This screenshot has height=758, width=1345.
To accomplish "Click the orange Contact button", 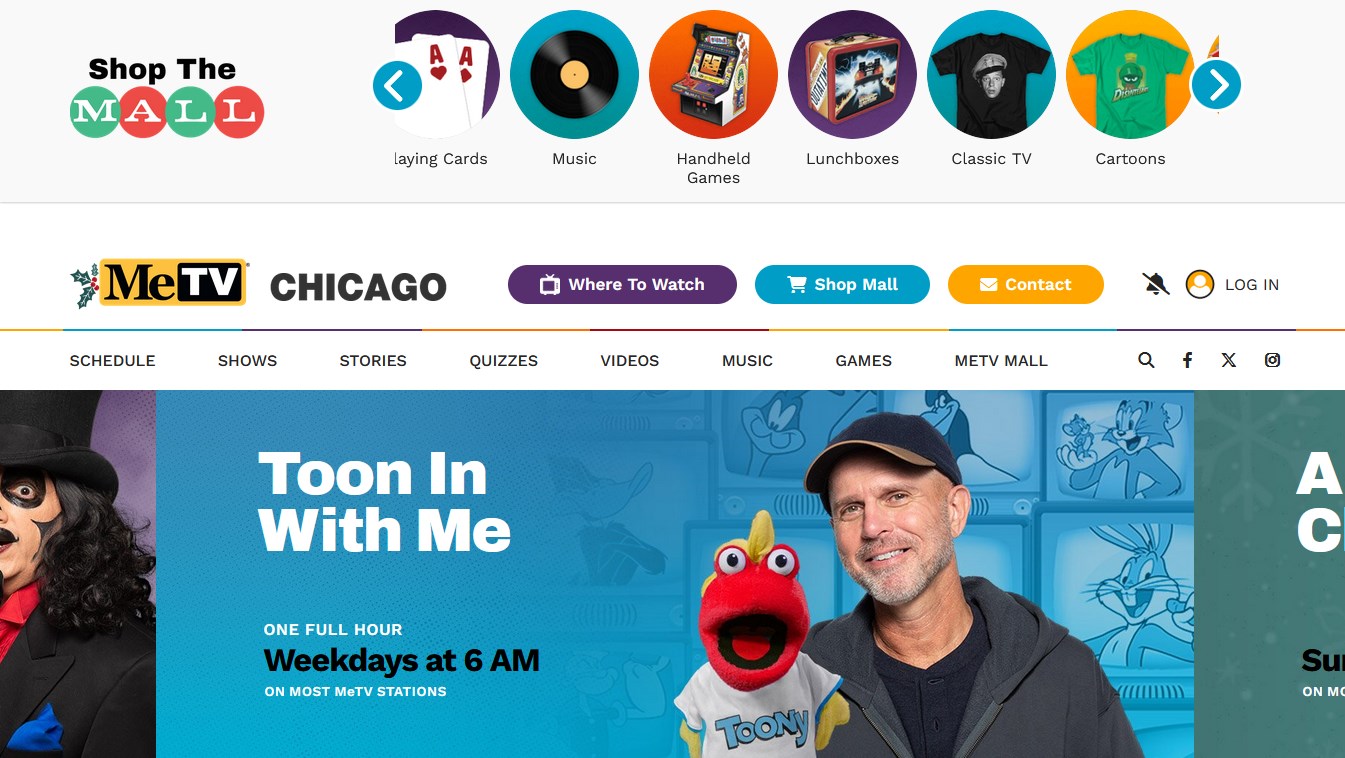I will [1026, 285].
